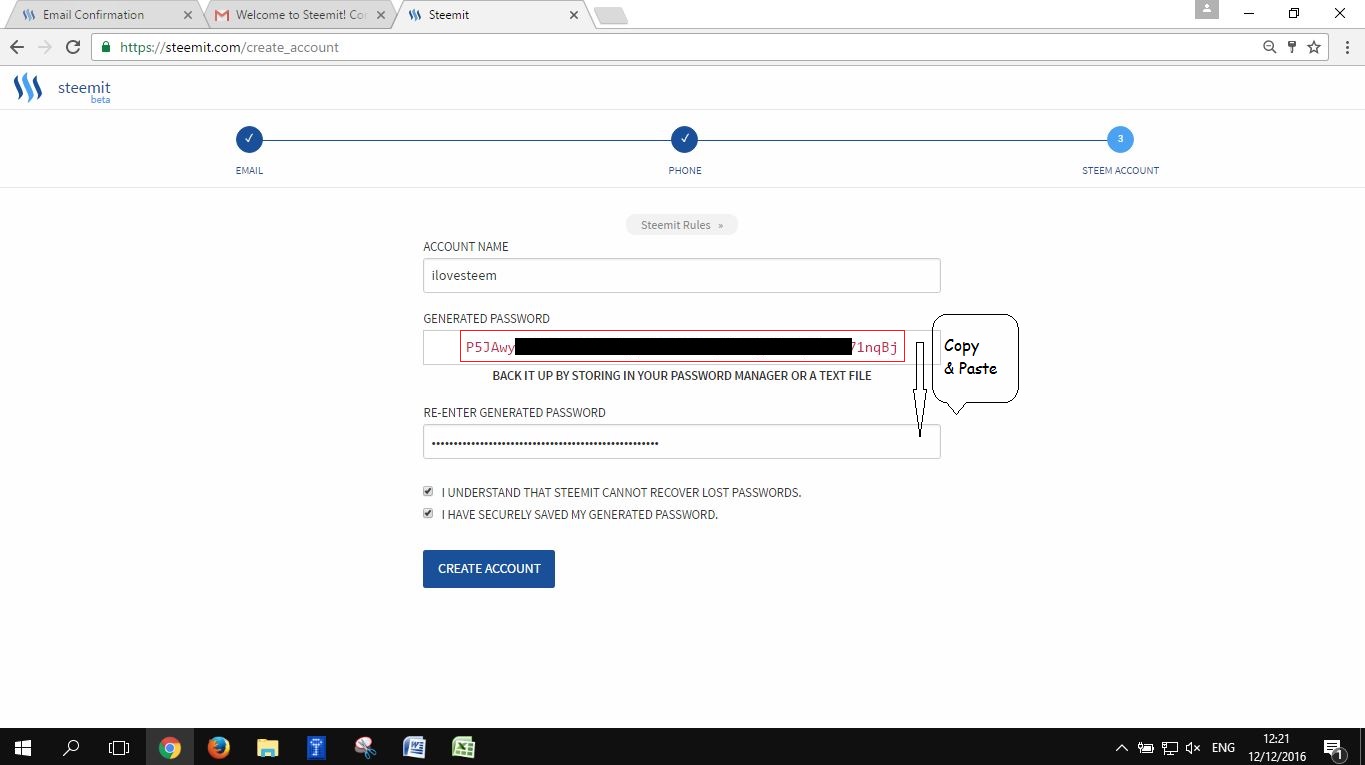
Task: Click the Chrome taskbar icon
Action: coord(170,747)
